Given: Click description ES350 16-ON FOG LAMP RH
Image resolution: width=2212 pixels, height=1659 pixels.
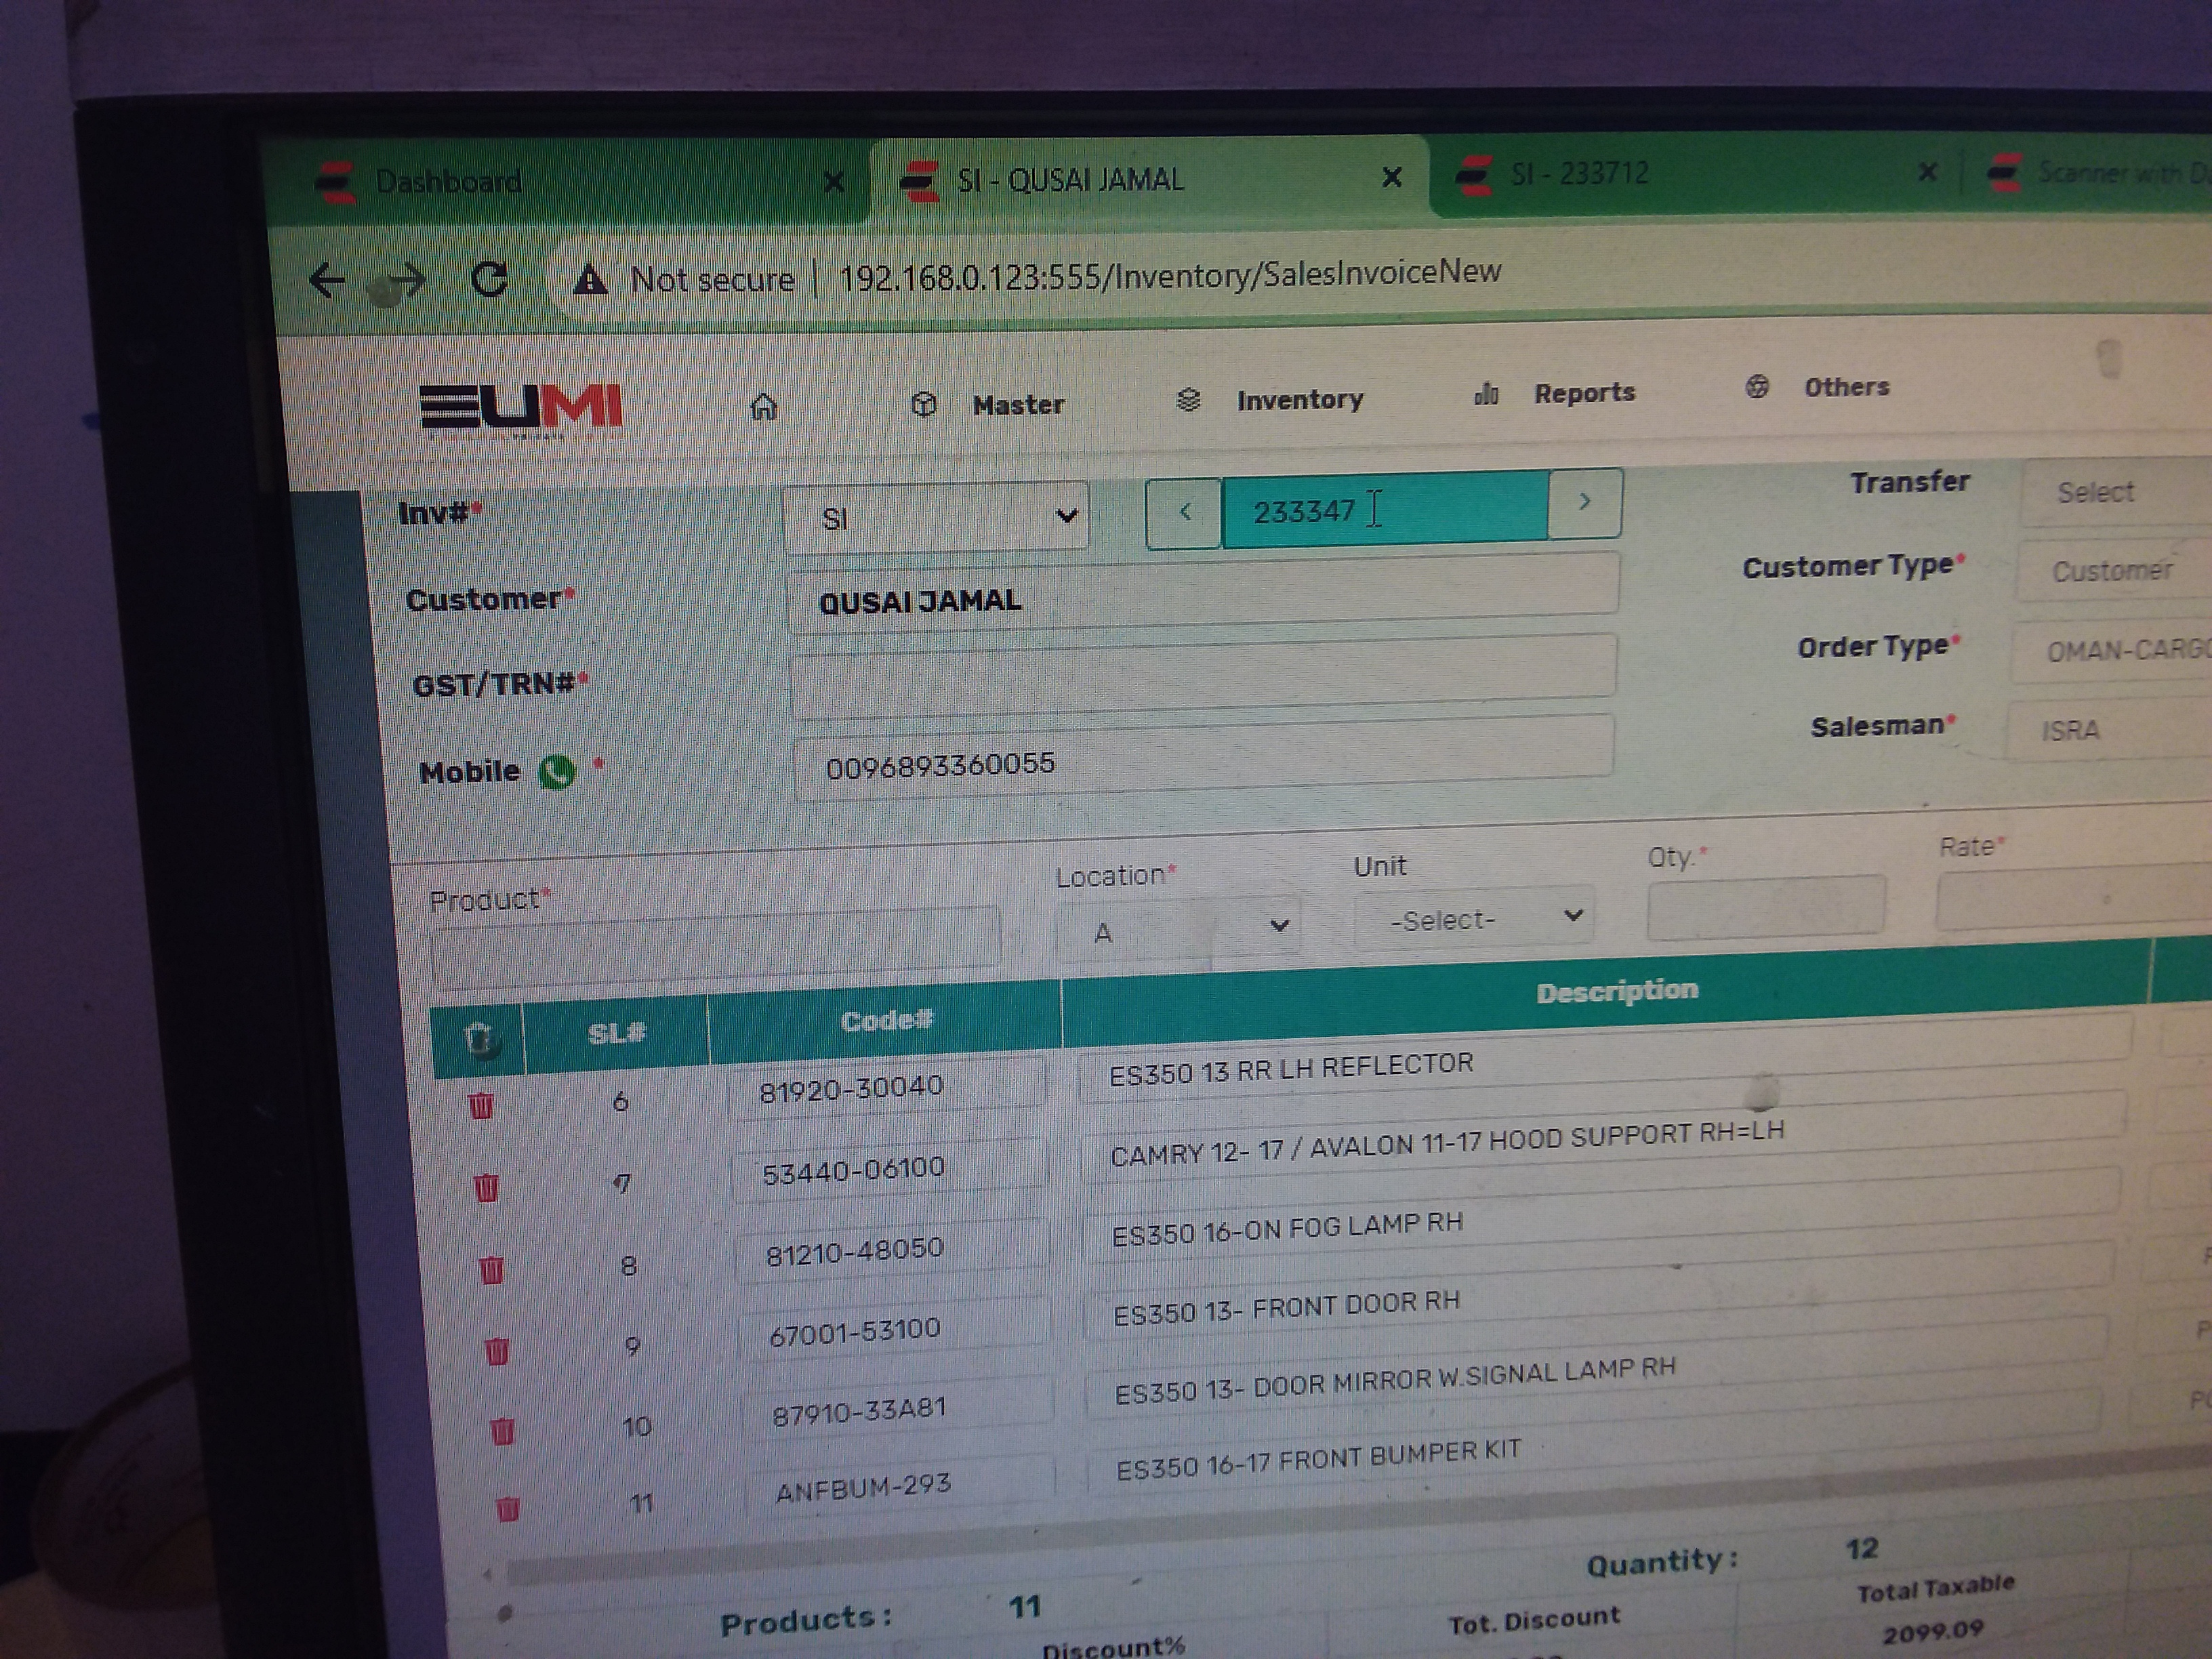Looking at the screenshot, I should click(x=1288, y=1228).
